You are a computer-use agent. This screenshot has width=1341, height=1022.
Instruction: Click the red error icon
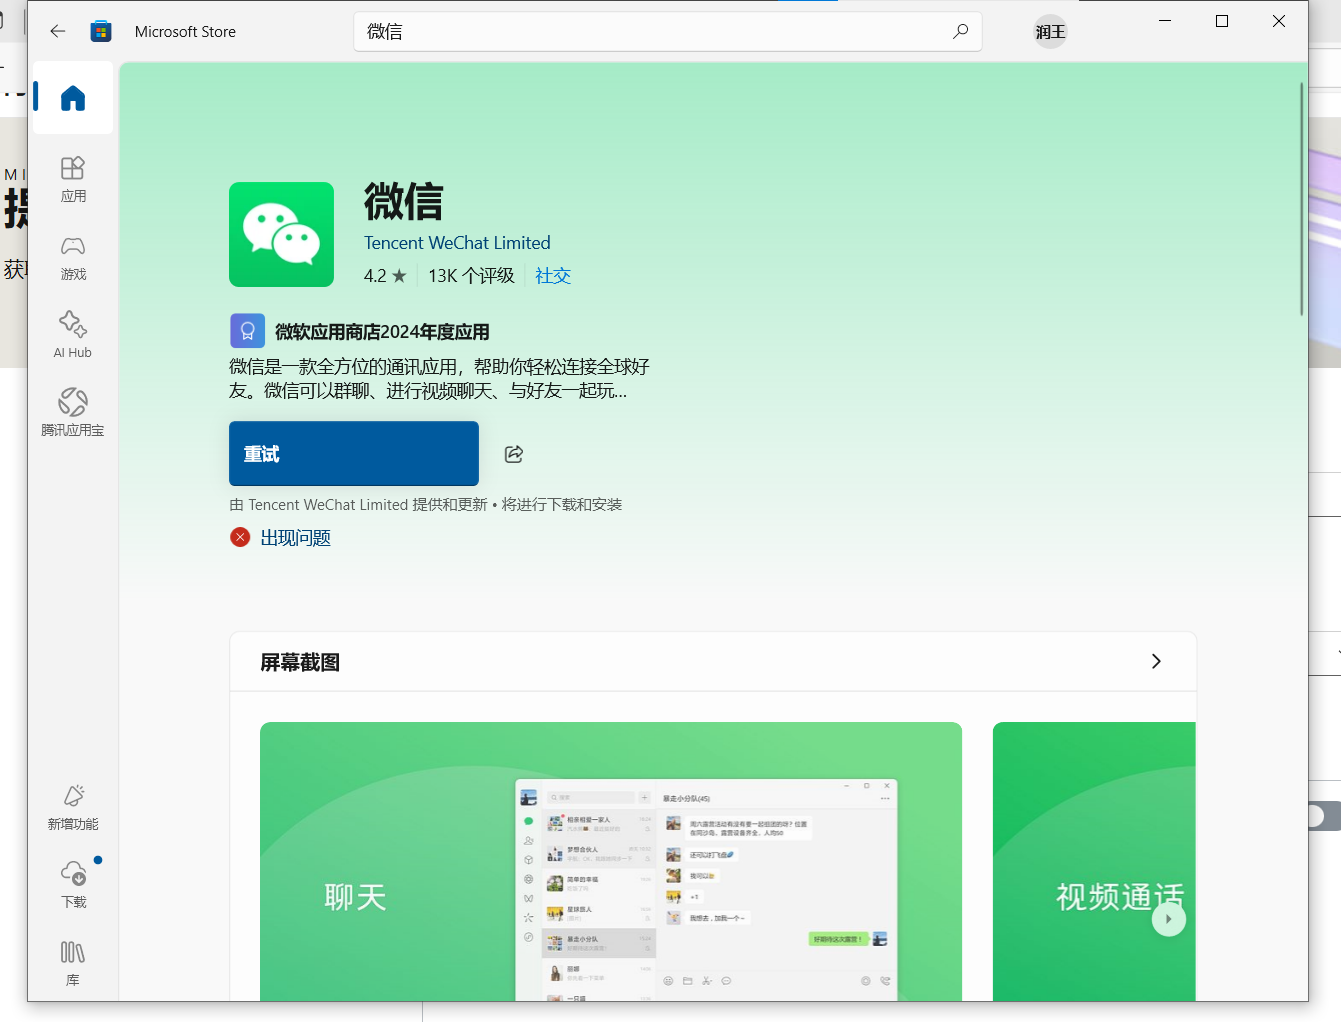pyautogui.click(x=240, y=537)
